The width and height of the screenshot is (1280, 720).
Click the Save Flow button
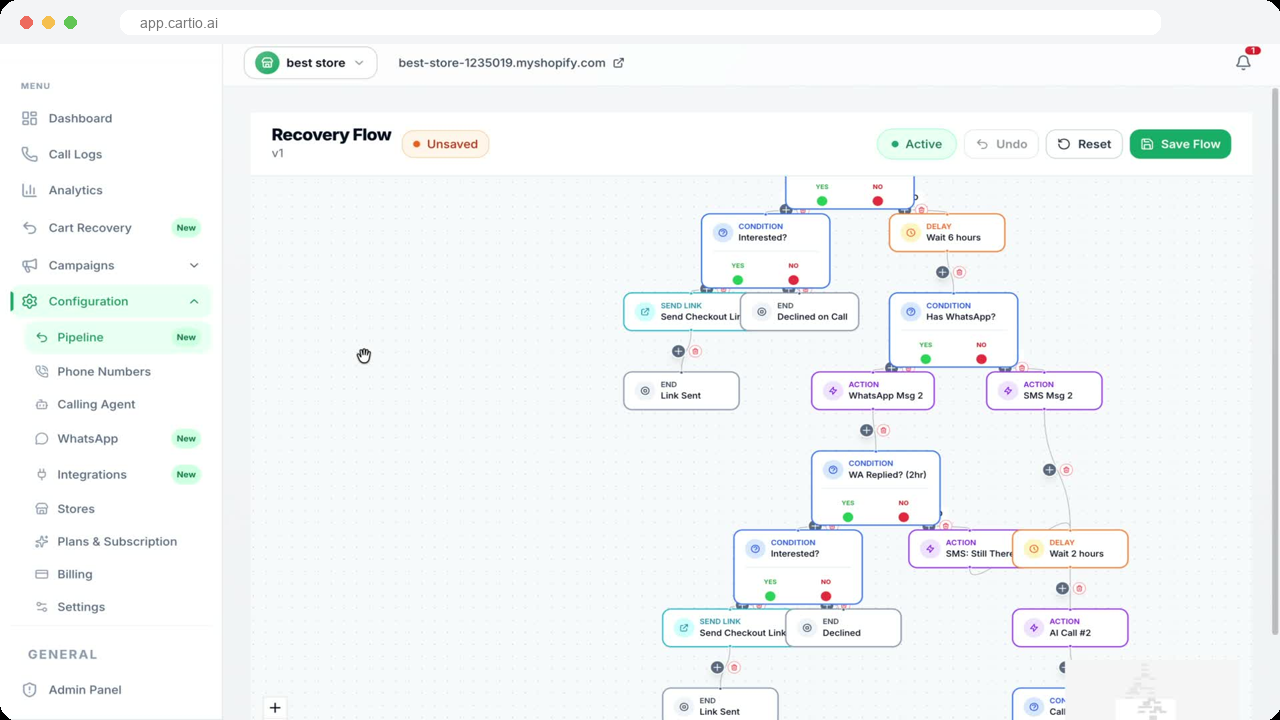(x=1181, y=144)
